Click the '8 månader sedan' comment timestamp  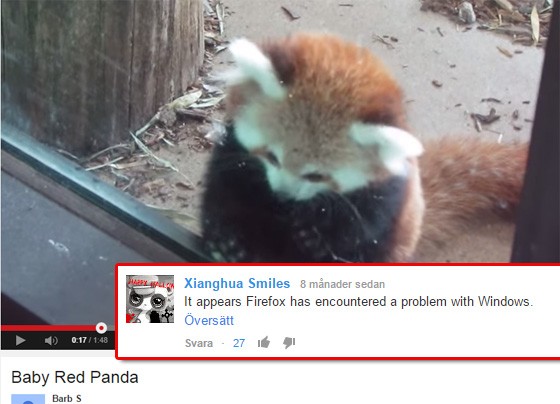point(342,284)
